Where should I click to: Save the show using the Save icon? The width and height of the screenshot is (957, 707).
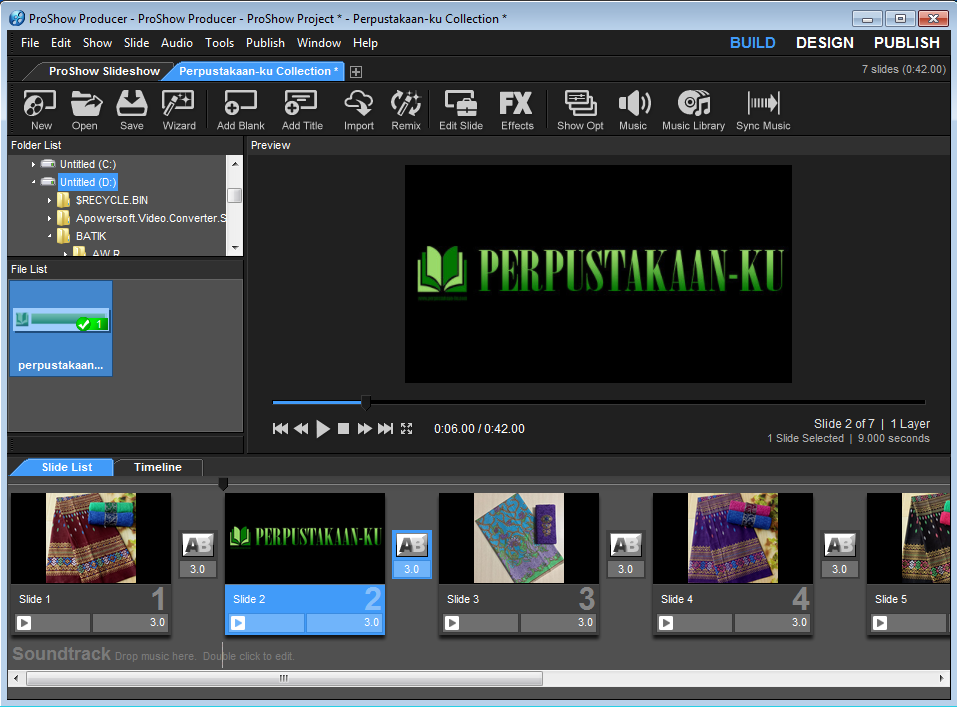tap(132, 110)
